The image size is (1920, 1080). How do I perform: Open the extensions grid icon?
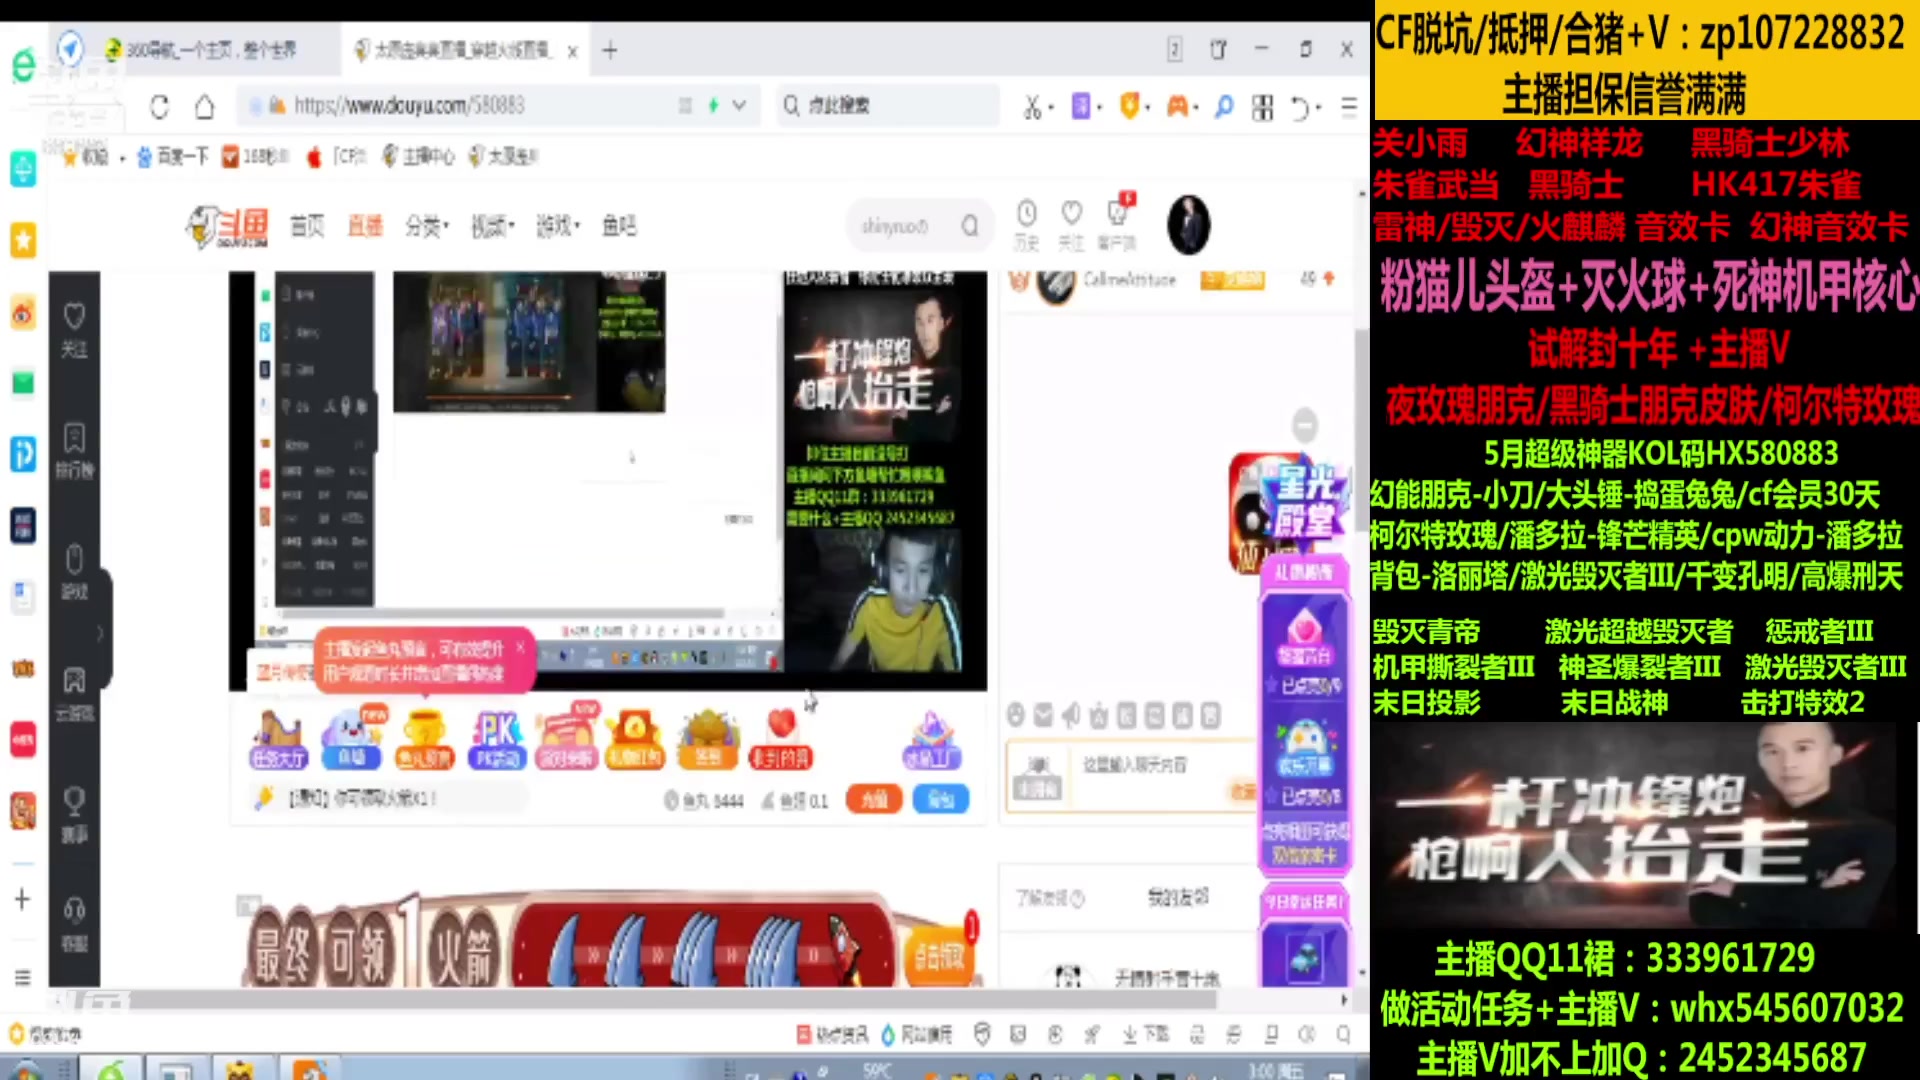coord(1263,106)
